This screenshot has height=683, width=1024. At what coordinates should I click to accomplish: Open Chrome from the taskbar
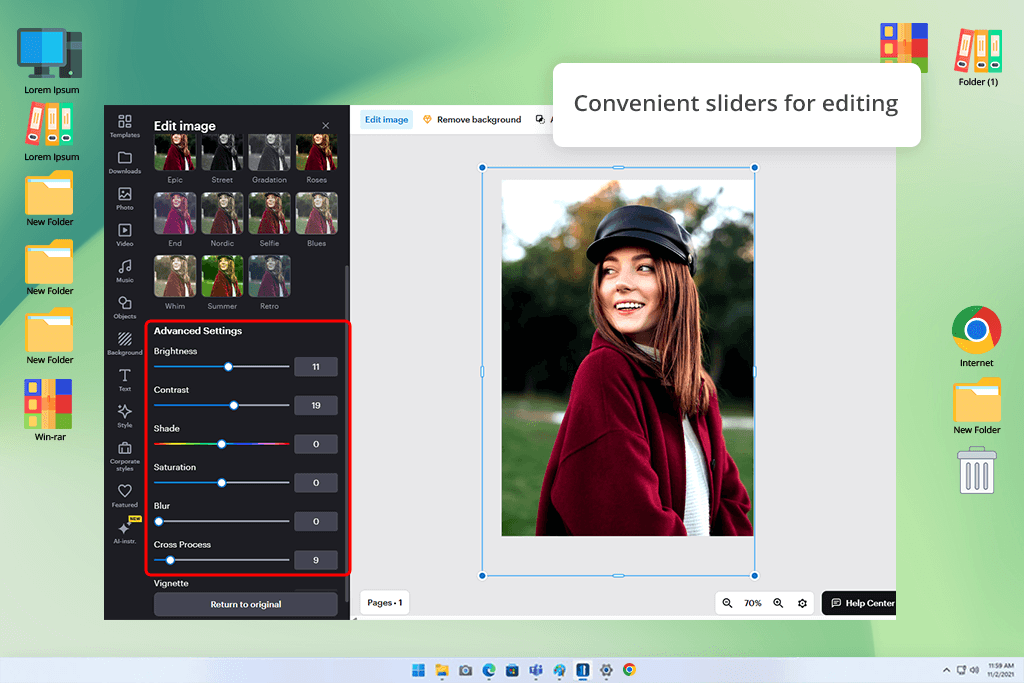[x=629, y=670]
